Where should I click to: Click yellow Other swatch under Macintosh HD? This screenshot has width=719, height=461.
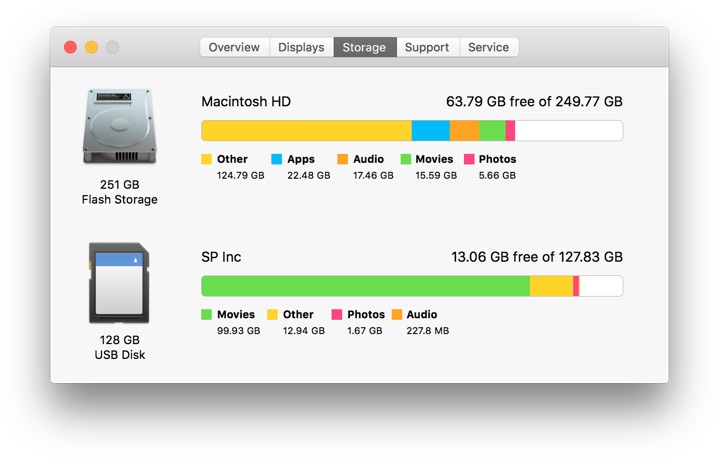[207, 159]
